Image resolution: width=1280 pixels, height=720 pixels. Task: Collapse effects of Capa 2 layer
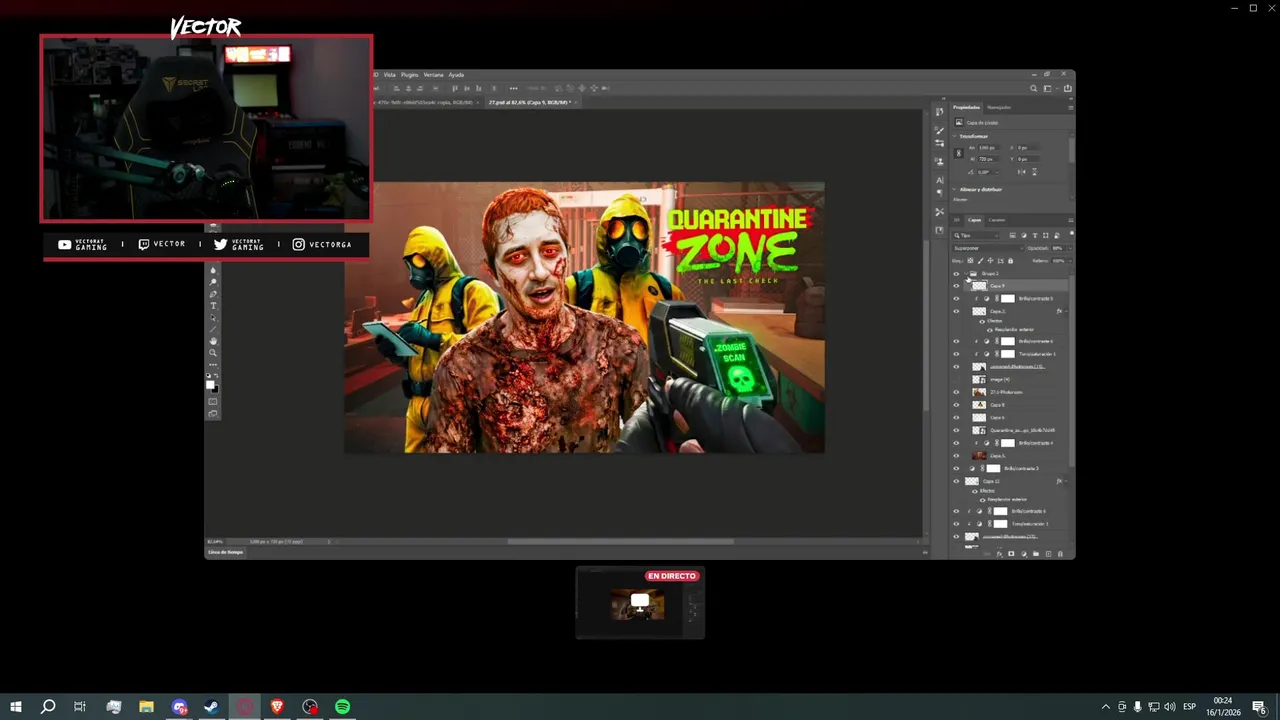pyautogui.click(x=1067, y=311)
